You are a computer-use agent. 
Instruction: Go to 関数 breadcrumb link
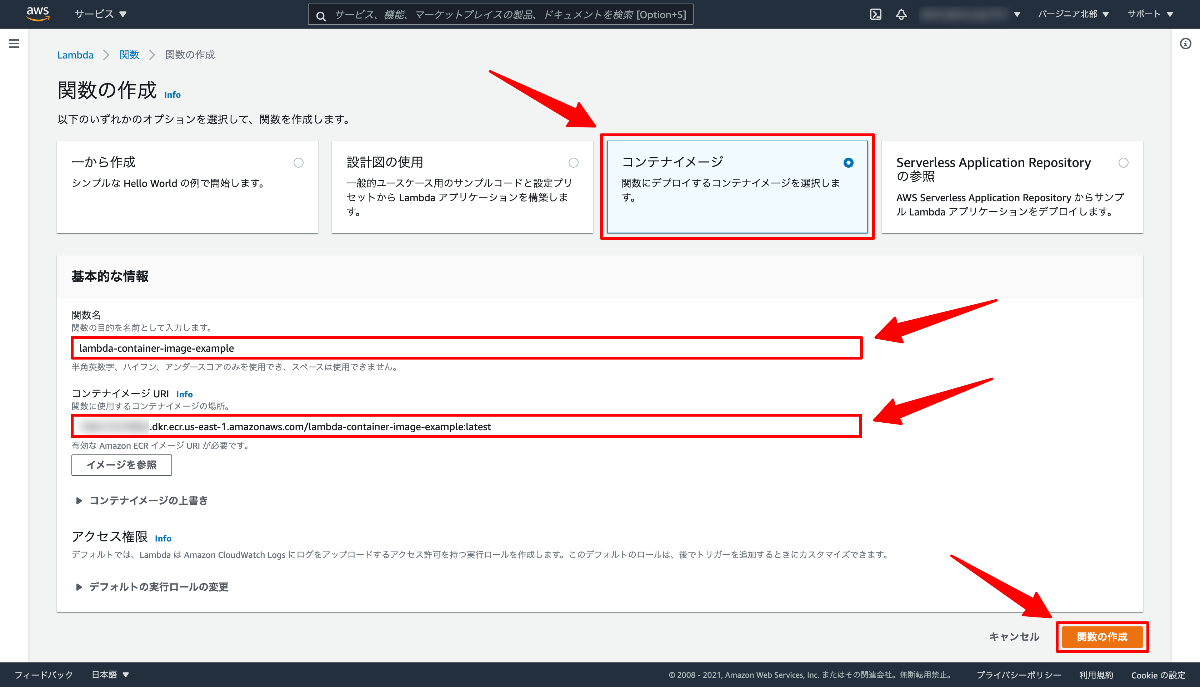129,54
